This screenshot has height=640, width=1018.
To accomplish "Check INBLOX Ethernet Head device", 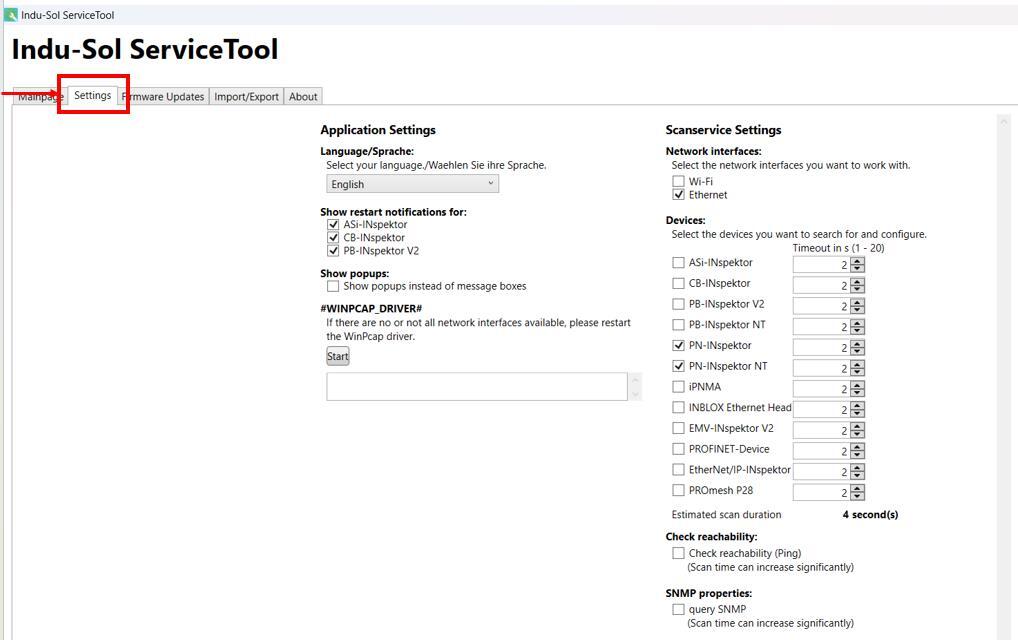I will click(x=678, y=408).
